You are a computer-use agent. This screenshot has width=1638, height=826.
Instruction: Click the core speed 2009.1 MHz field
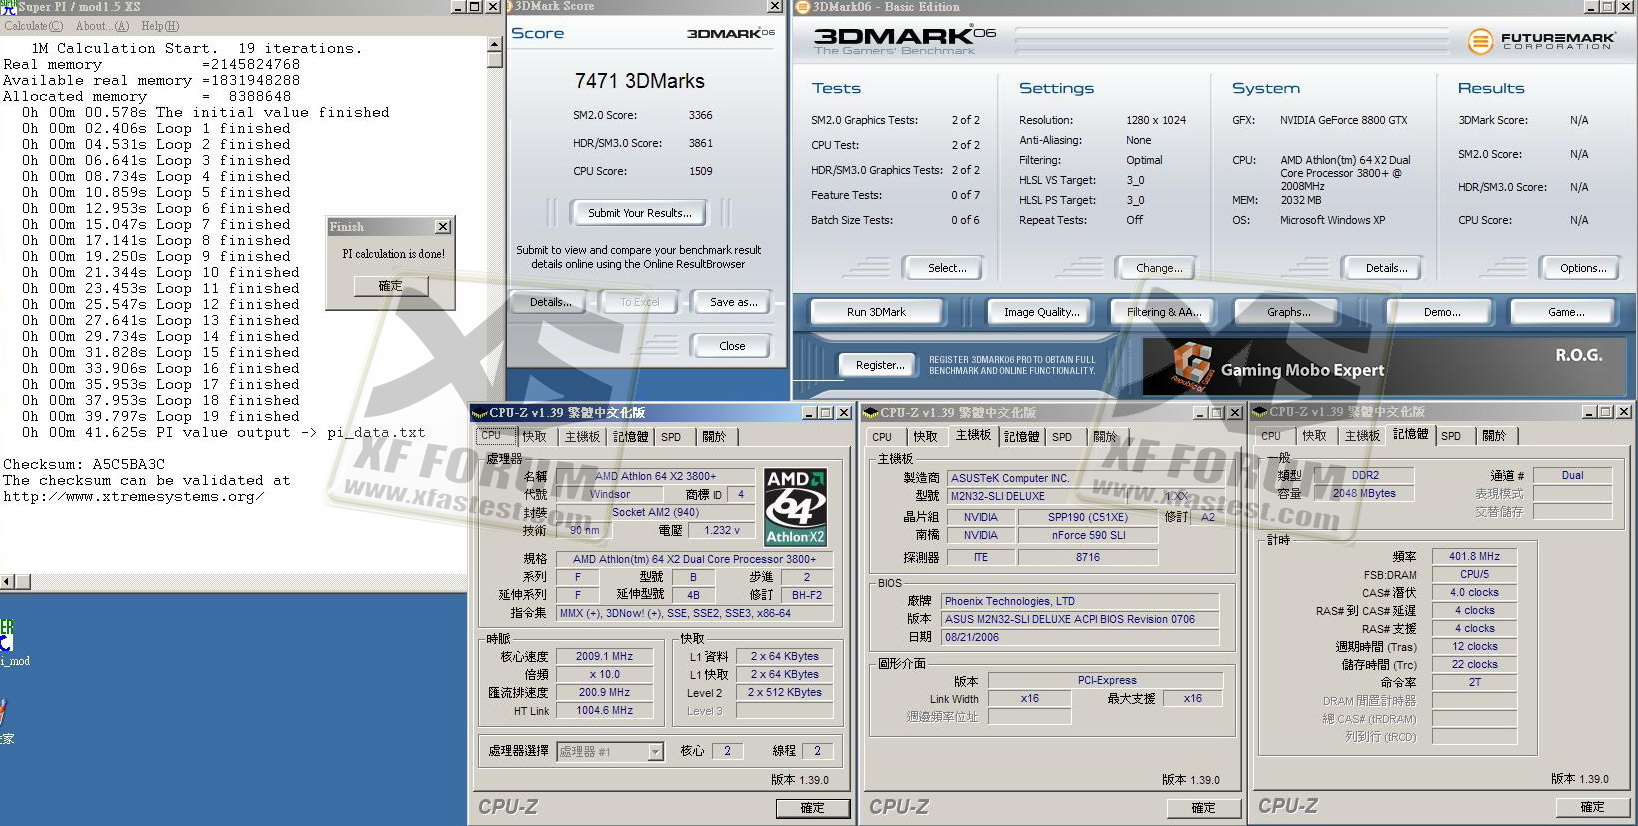click(604, 656)
